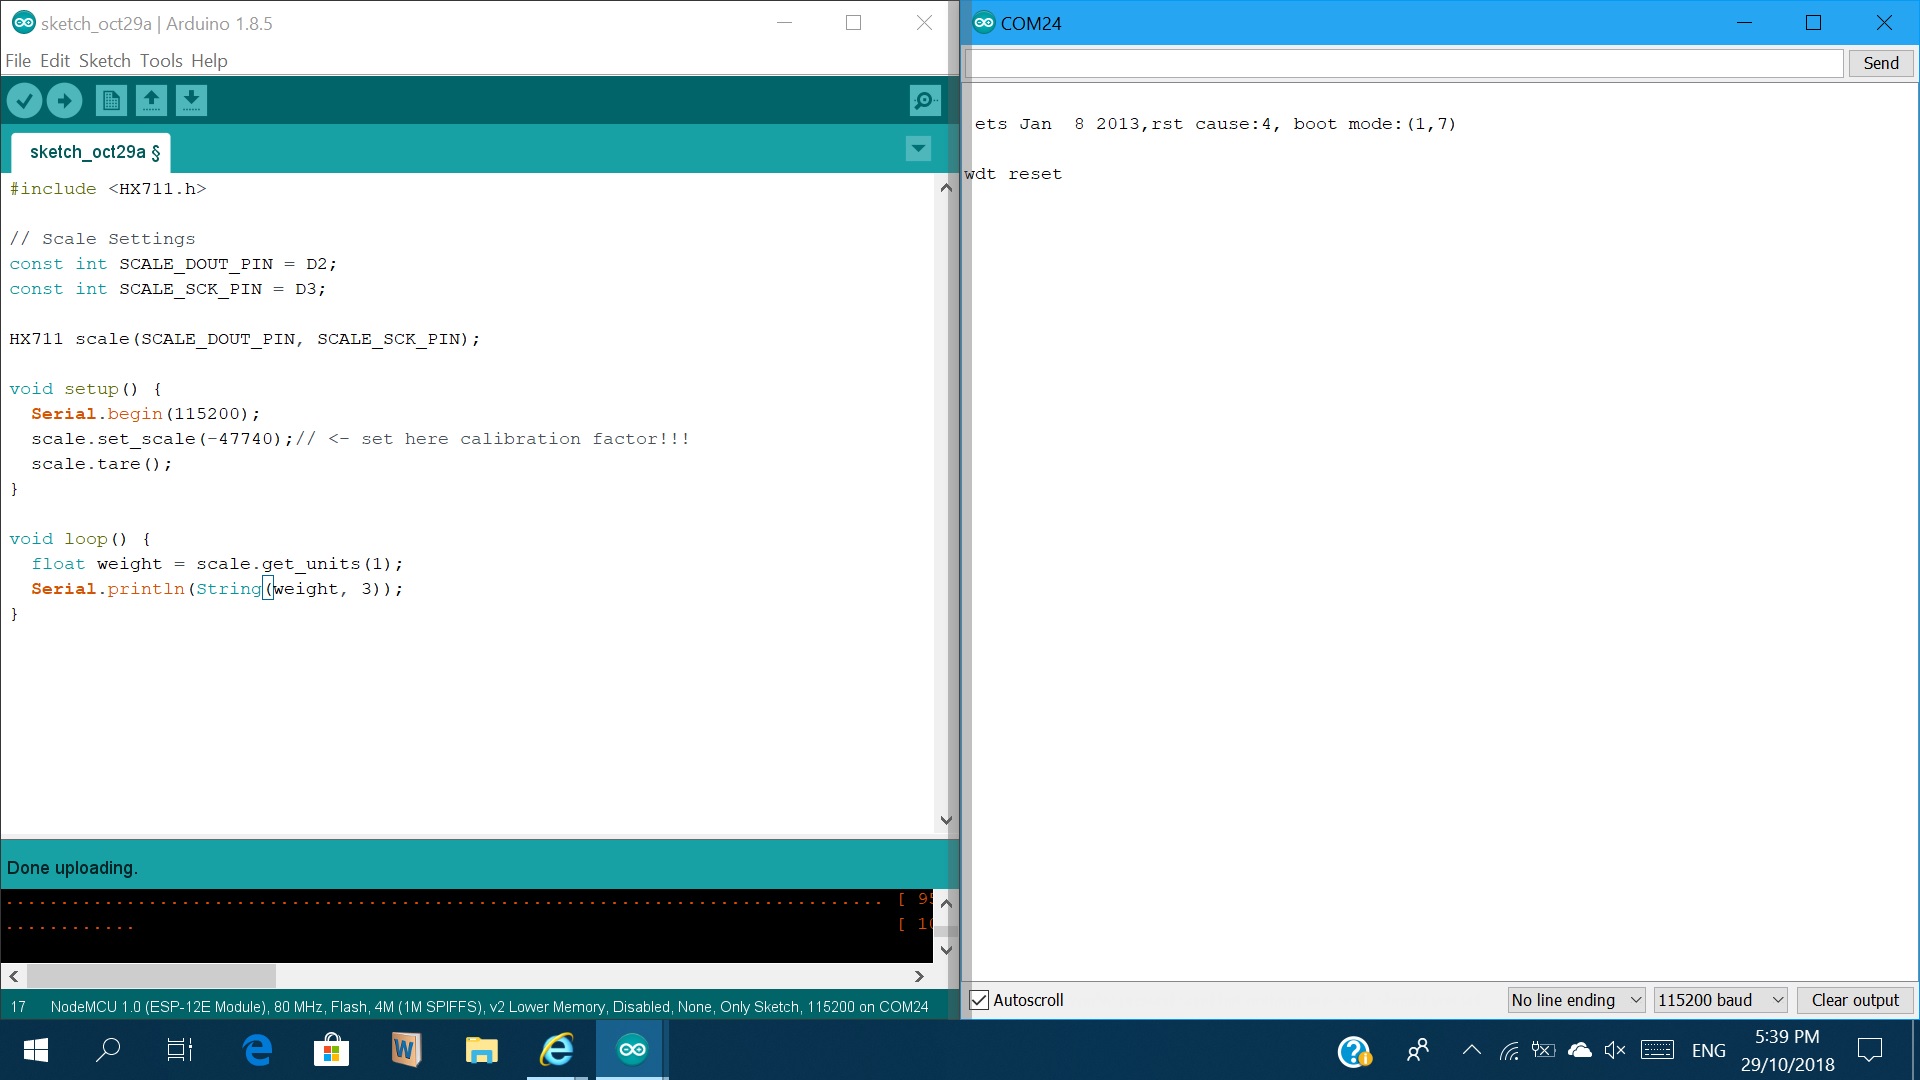The height and width of the screenshot is (1080, 1920).
Task: Open sketch from disk icon
Action: pyautogui.click(x=150, y=100)
